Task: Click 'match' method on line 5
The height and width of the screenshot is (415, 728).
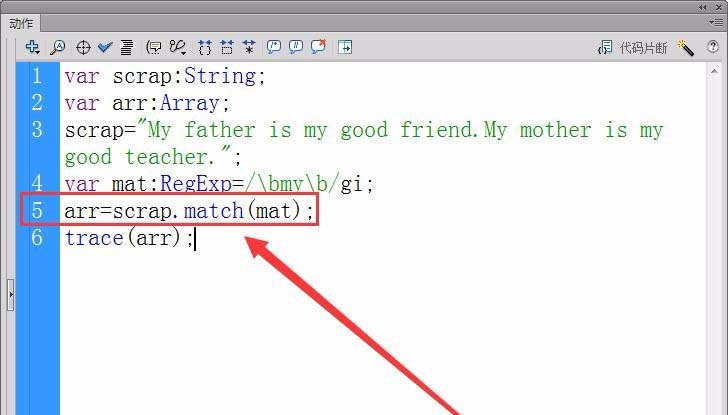Action: pos(214,211)
